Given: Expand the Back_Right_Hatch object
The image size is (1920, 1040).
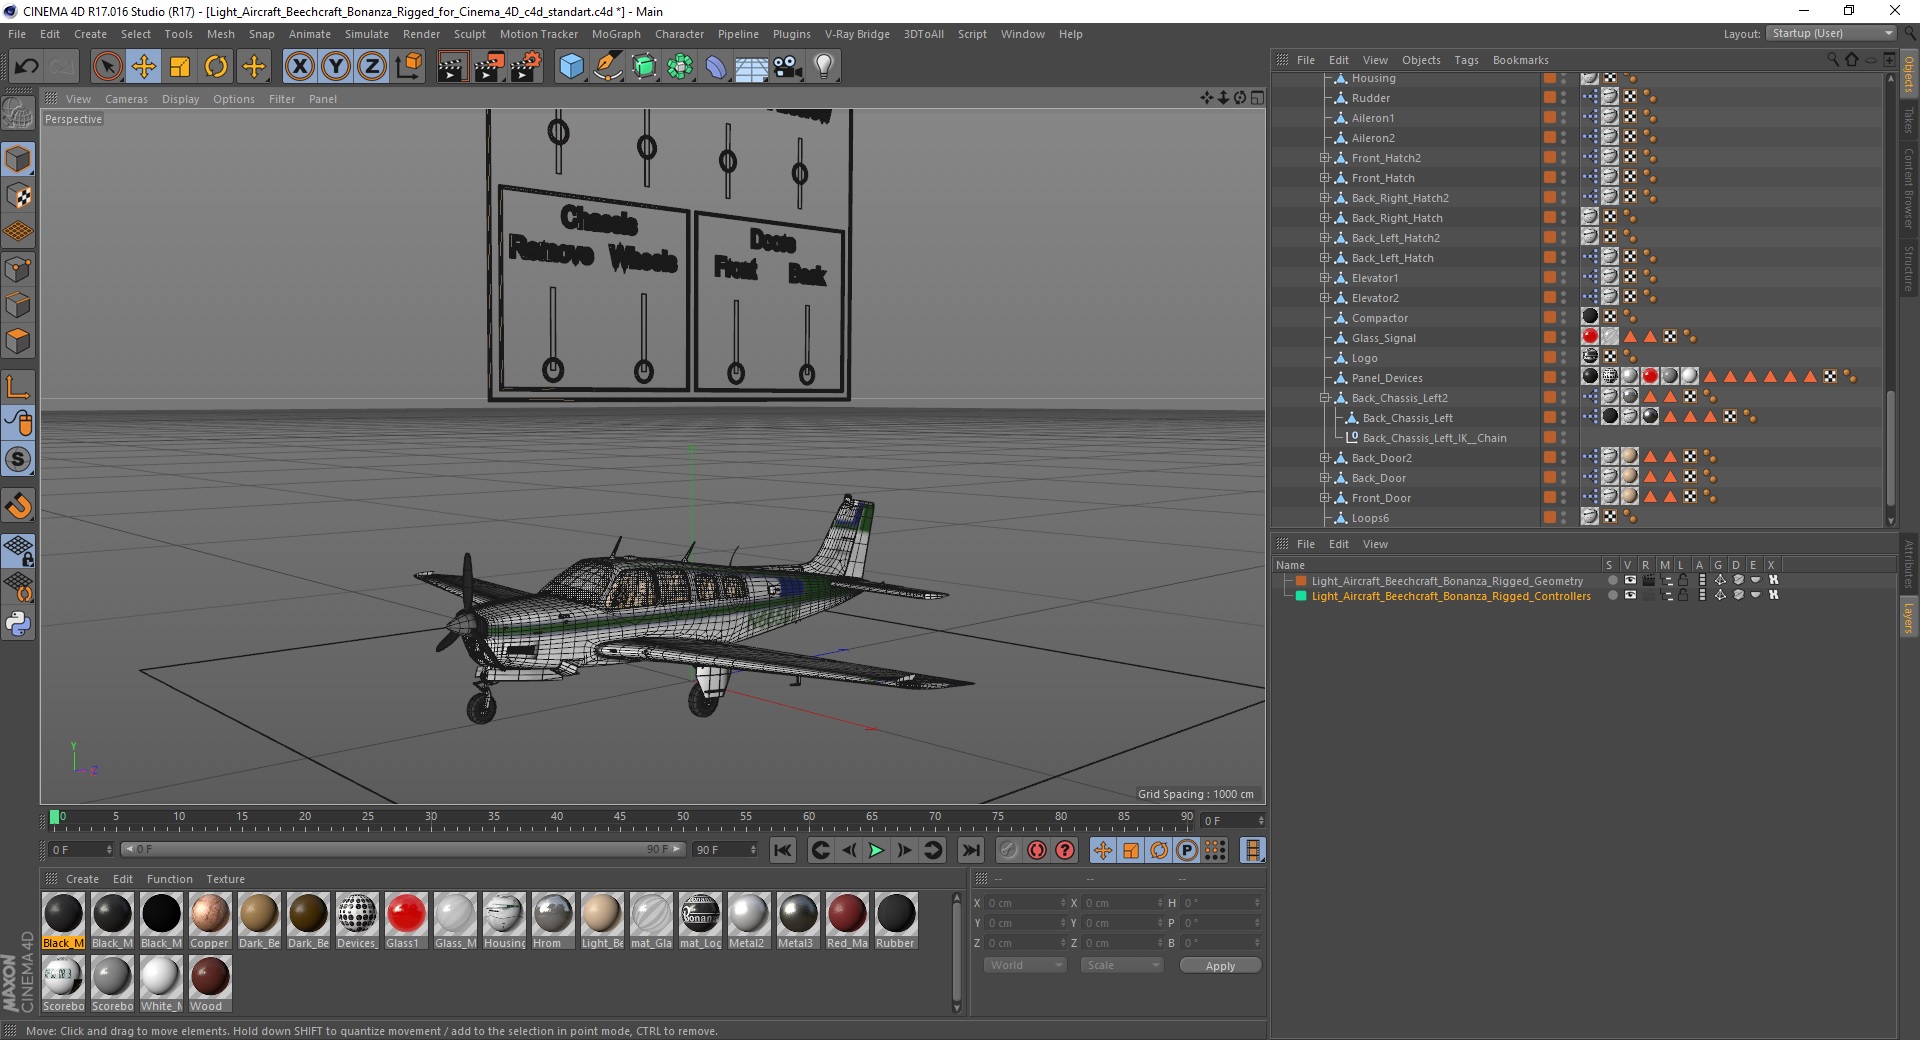Looking at the screenshot, I should coord(1324,218).
